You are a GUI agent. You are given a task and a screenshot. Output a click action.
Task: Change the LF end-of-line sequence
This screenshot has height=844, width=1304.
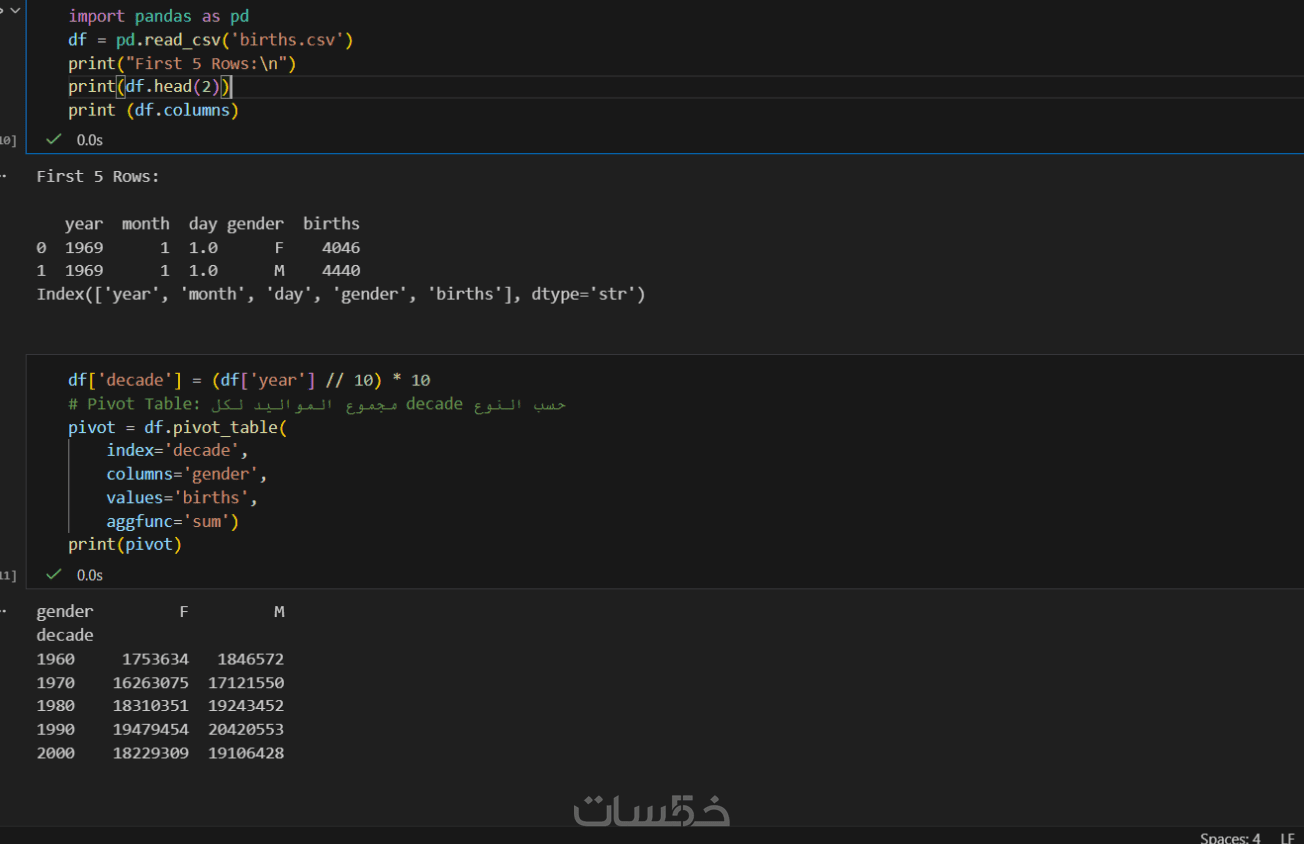[x=1287, y=837]
